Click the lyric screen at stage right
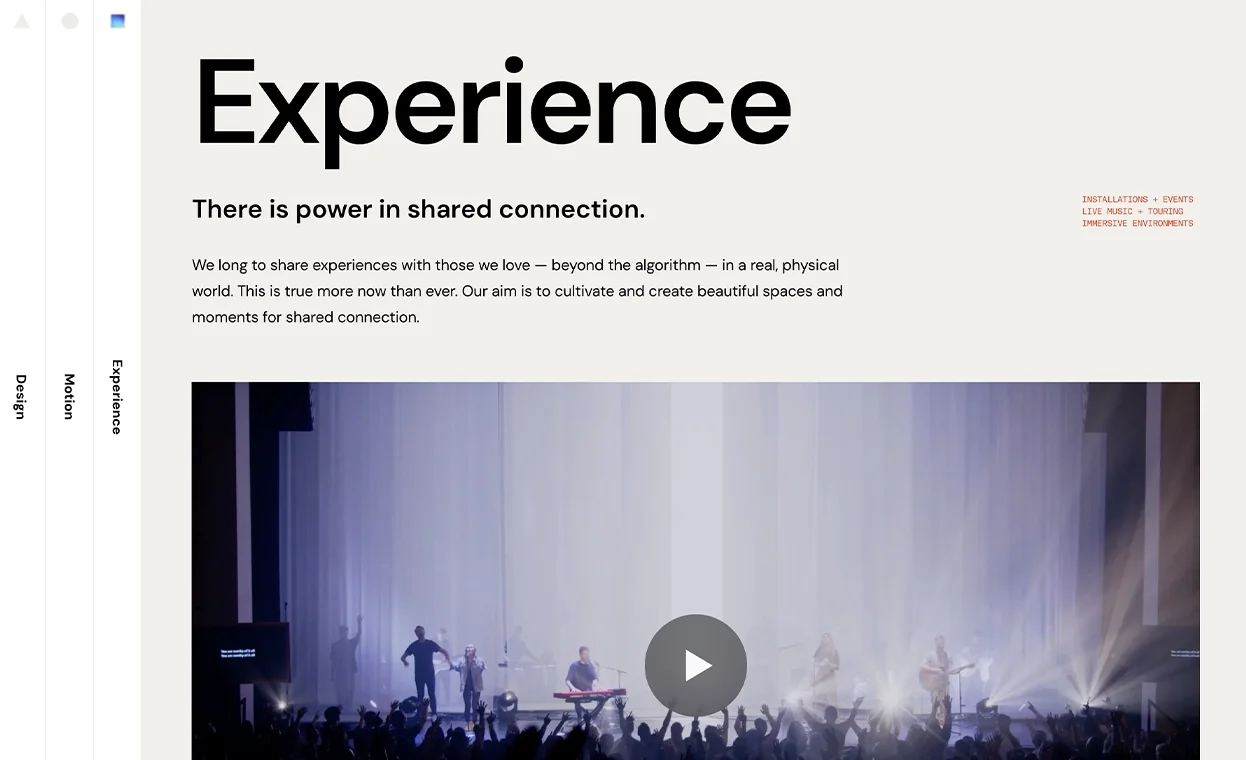The image size is (1246, 760). 1184,654
